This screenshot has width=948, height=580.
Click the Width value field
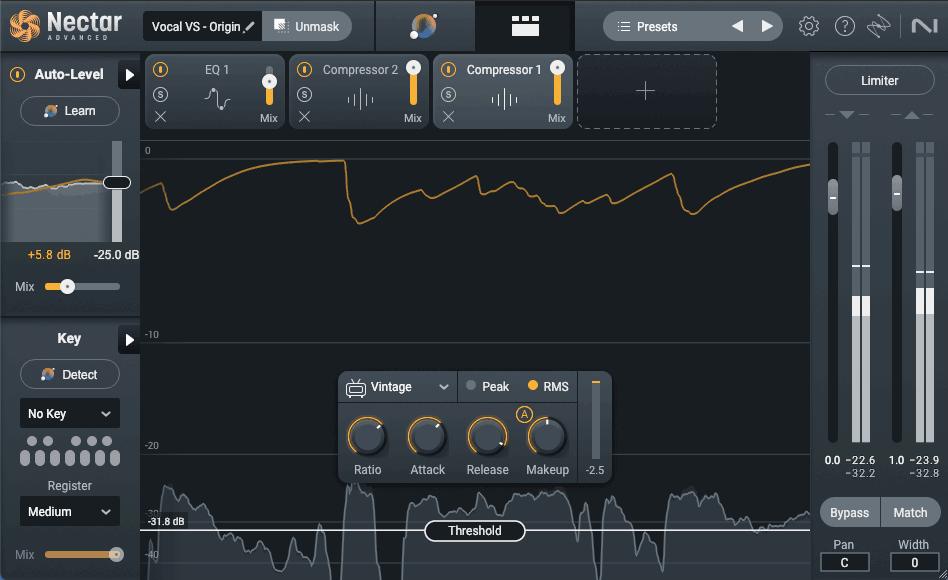click(914, 562)
